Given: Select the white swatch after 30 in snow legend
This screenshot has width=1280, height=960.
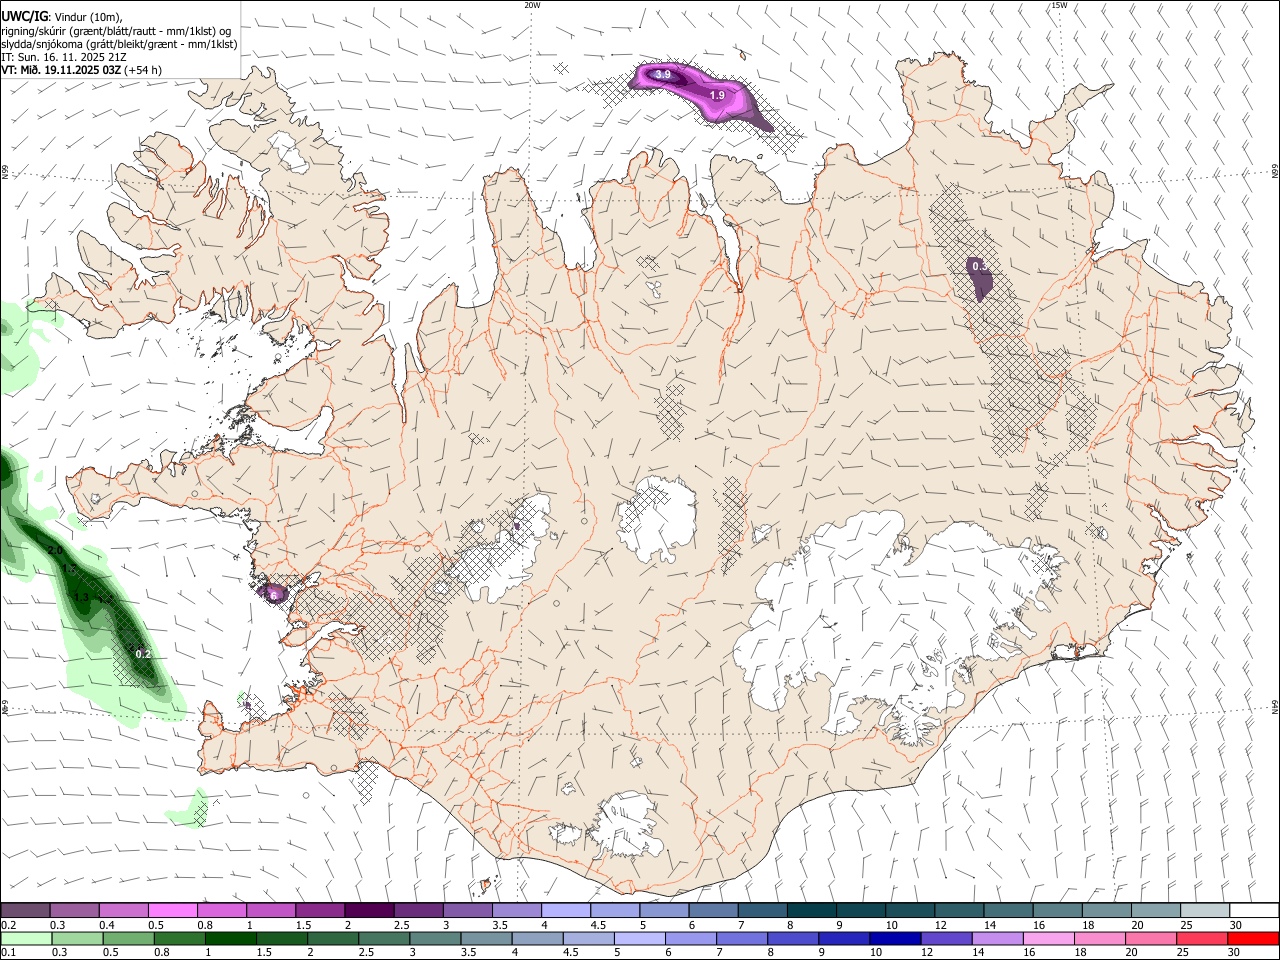Looking at the screenshot, I should (x=1254, y=911).
